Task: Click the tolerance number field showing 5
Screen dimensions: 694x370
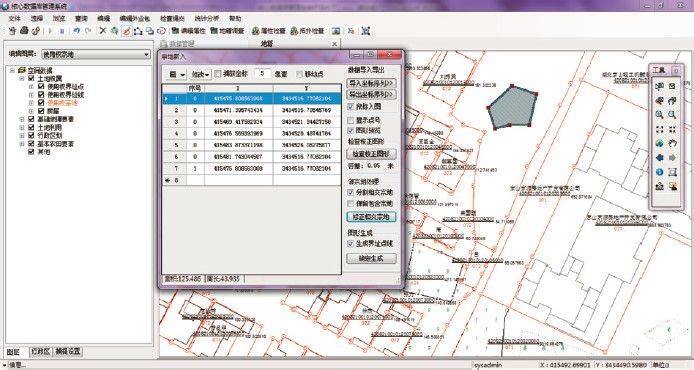Action: (x=262, y=74)
